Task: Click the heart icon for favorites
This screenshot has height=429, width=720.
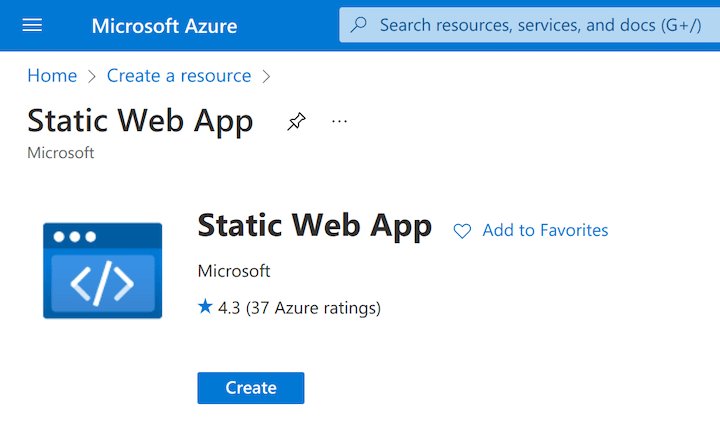Action: pyautogui.click(x=462, y=231)
